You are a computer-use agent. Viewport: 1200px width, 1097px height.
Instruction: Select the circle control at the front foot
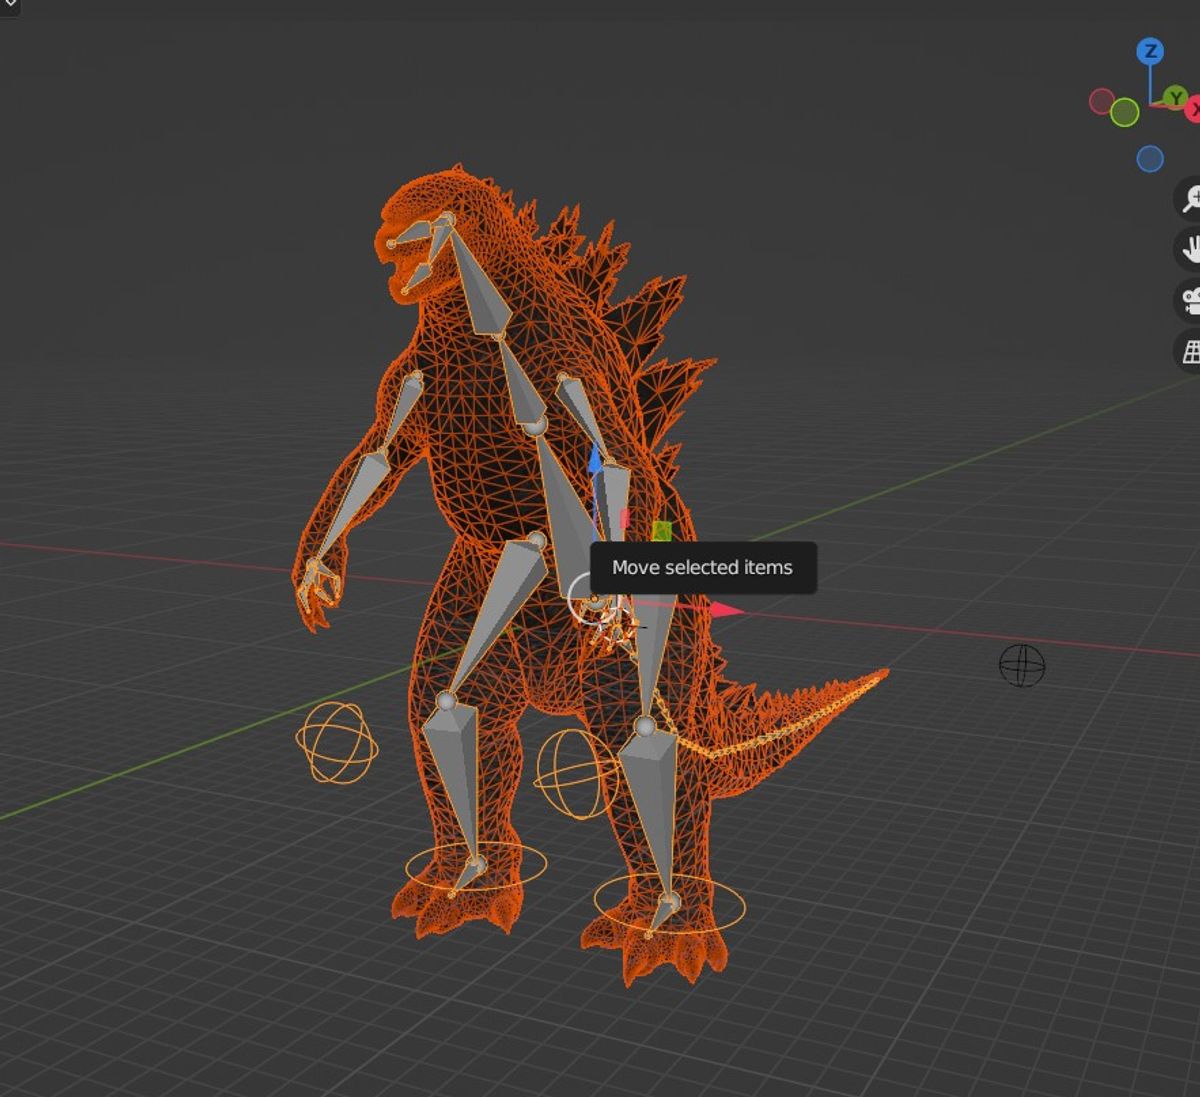[x=476, y=866]
